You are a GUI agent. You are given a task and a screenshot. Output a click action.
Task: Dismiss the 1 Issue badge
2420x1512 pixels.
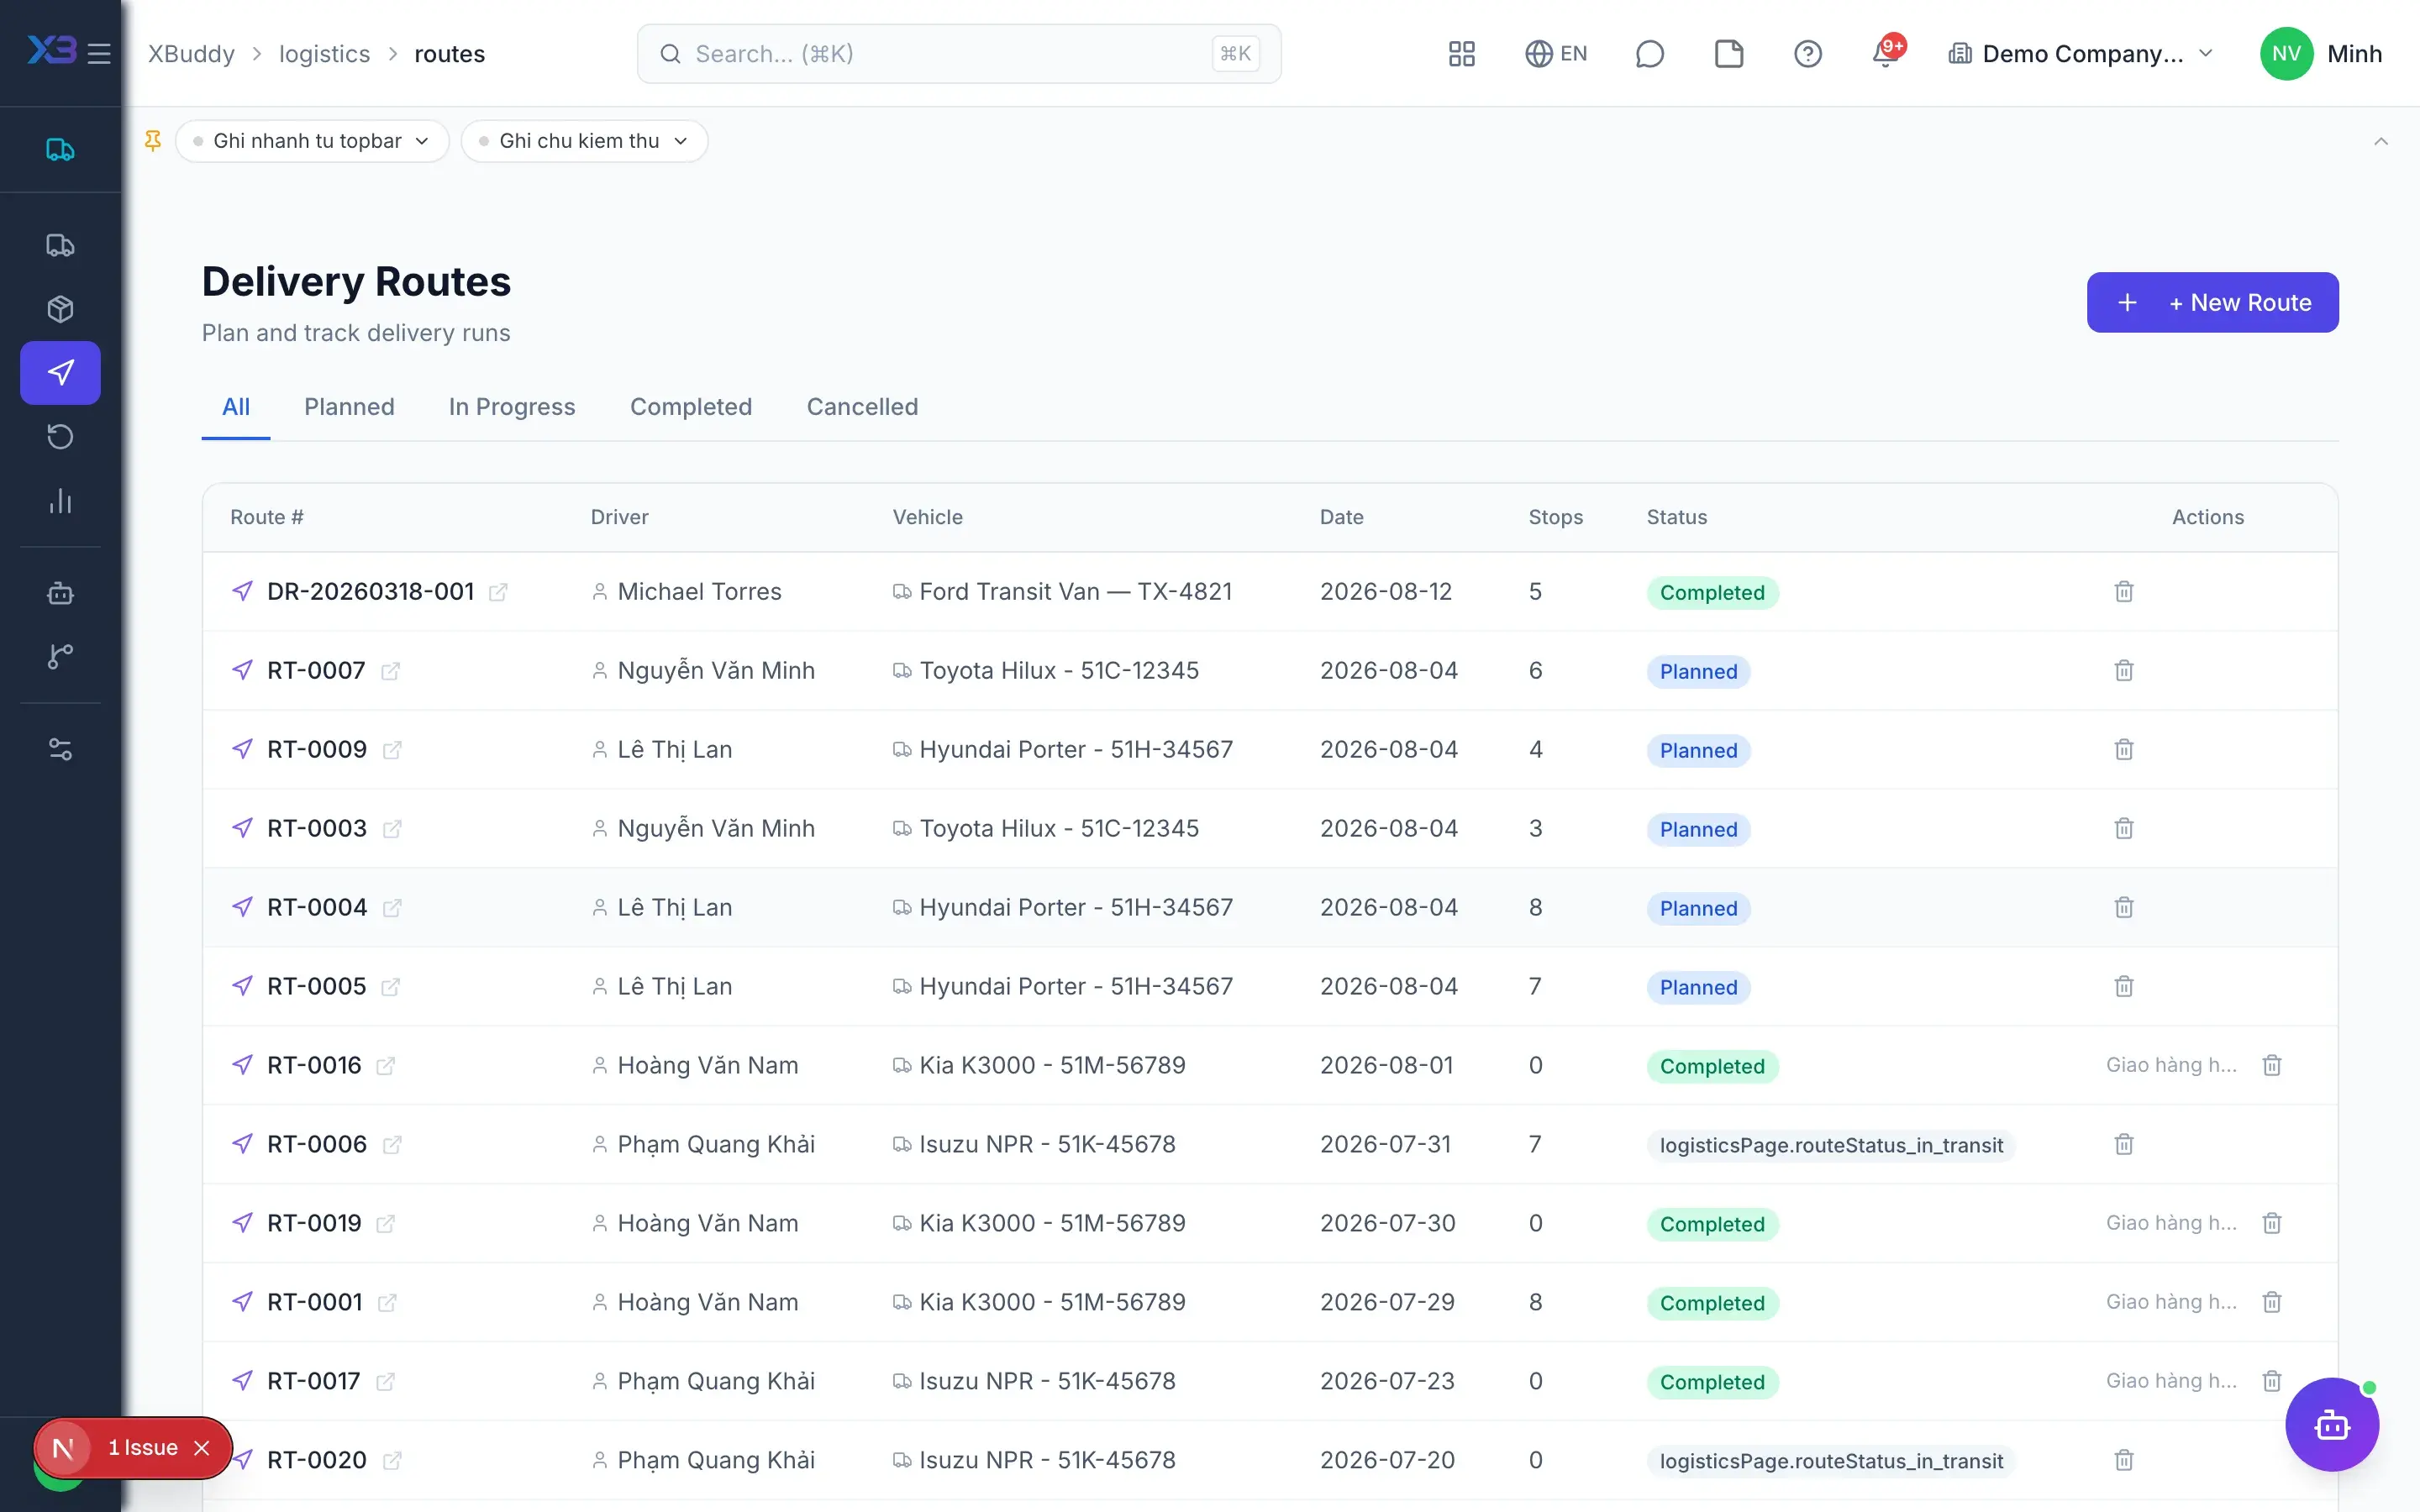(202, 1447)
